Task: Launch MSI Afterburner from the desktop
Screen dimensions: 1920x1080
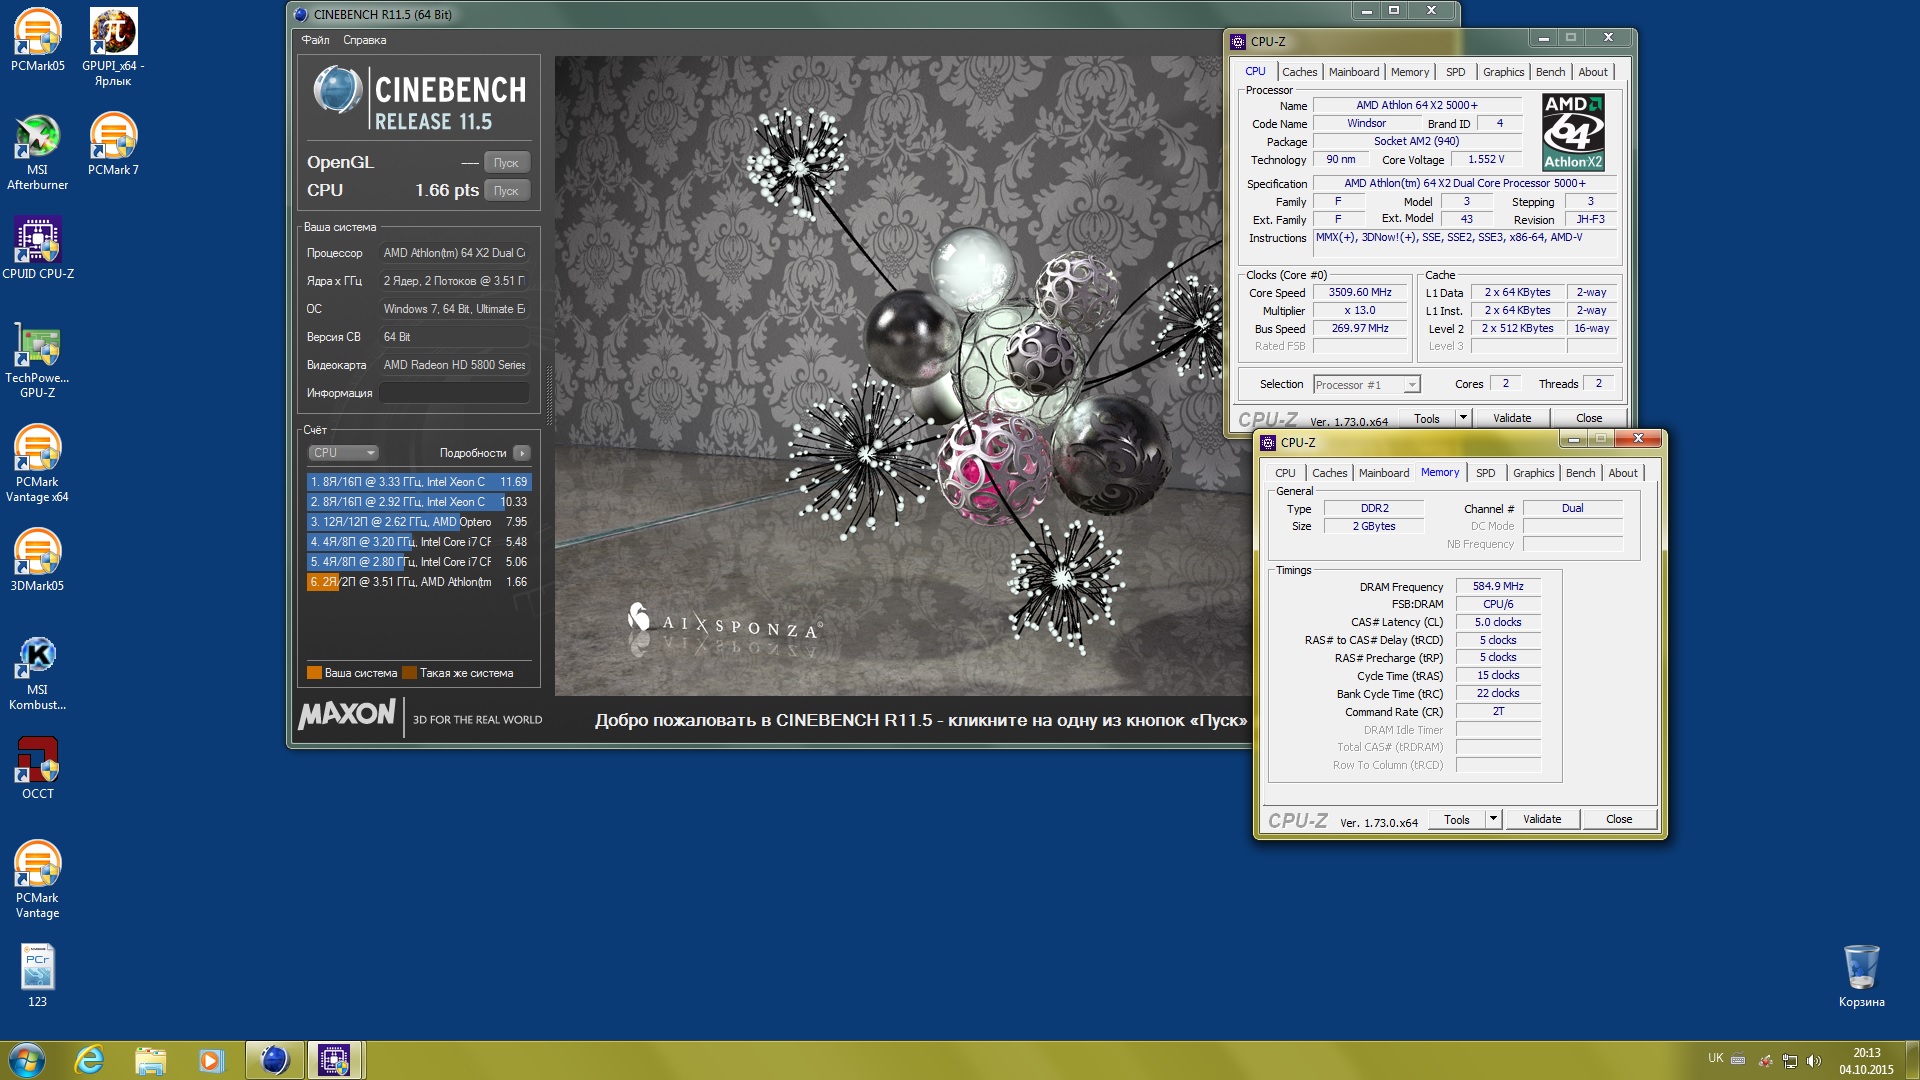Action: pos(37,151)
